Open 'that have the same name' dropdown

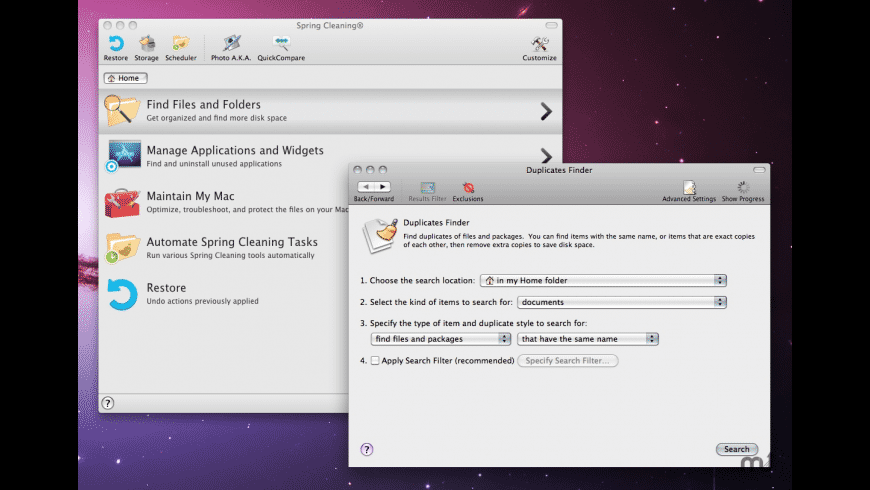(x=588, y=339)
